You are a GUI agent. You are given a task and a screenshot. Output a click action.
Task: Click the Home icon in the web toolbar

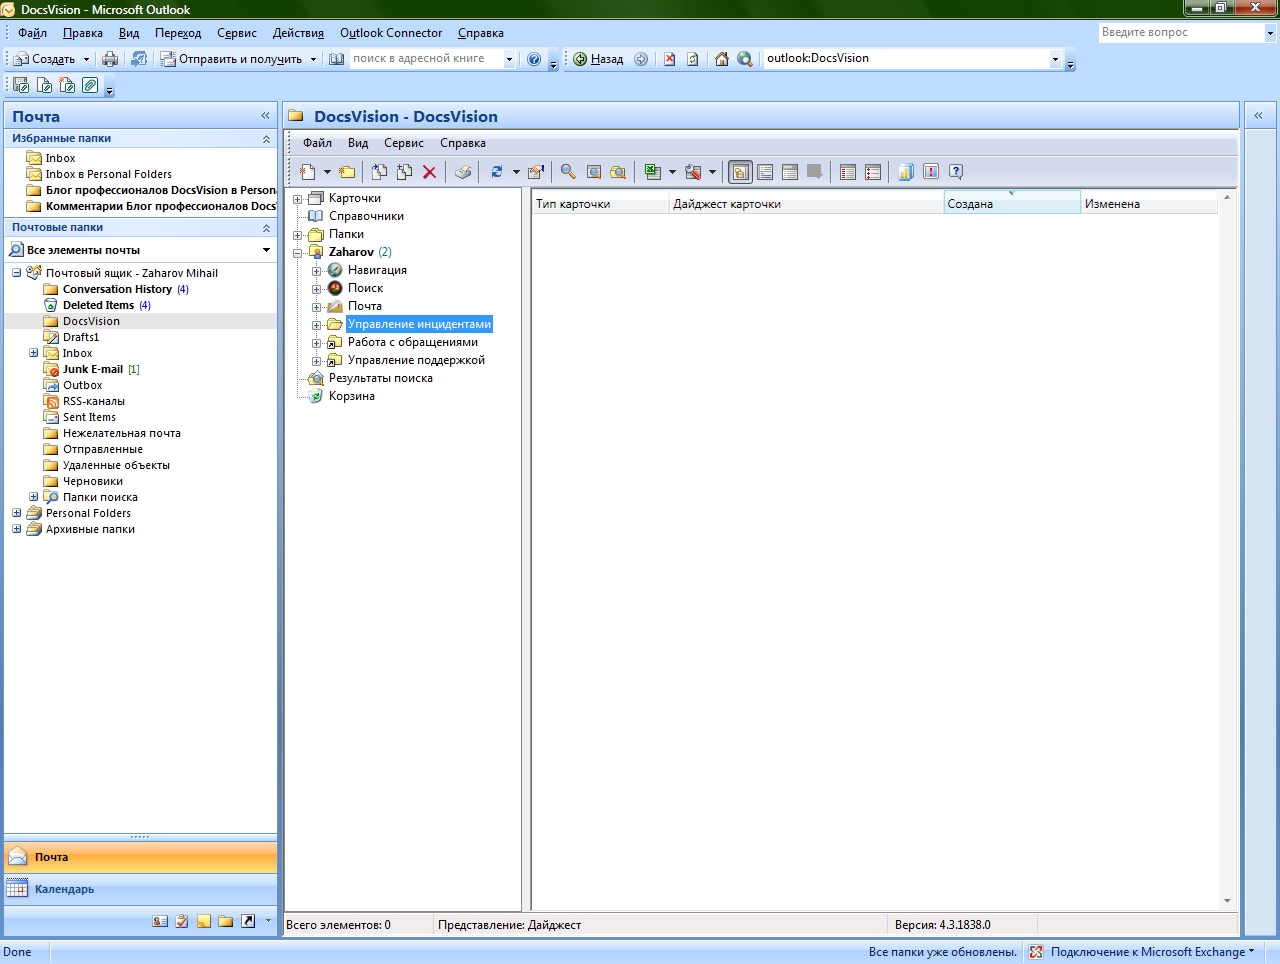pyautogui.click(x=722, y=59)
